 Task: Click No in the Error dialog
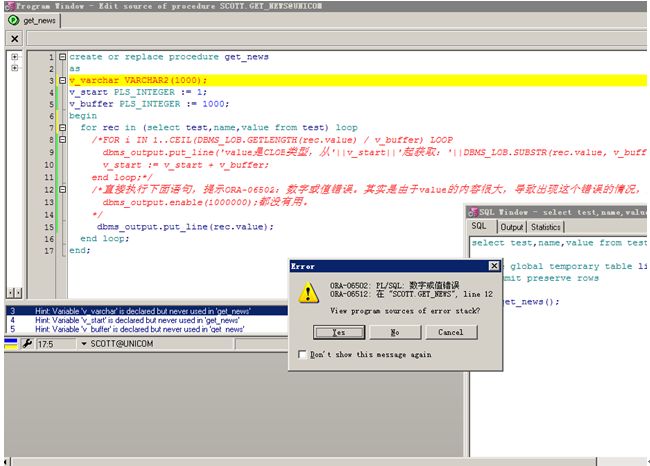[x=395, y=332]
